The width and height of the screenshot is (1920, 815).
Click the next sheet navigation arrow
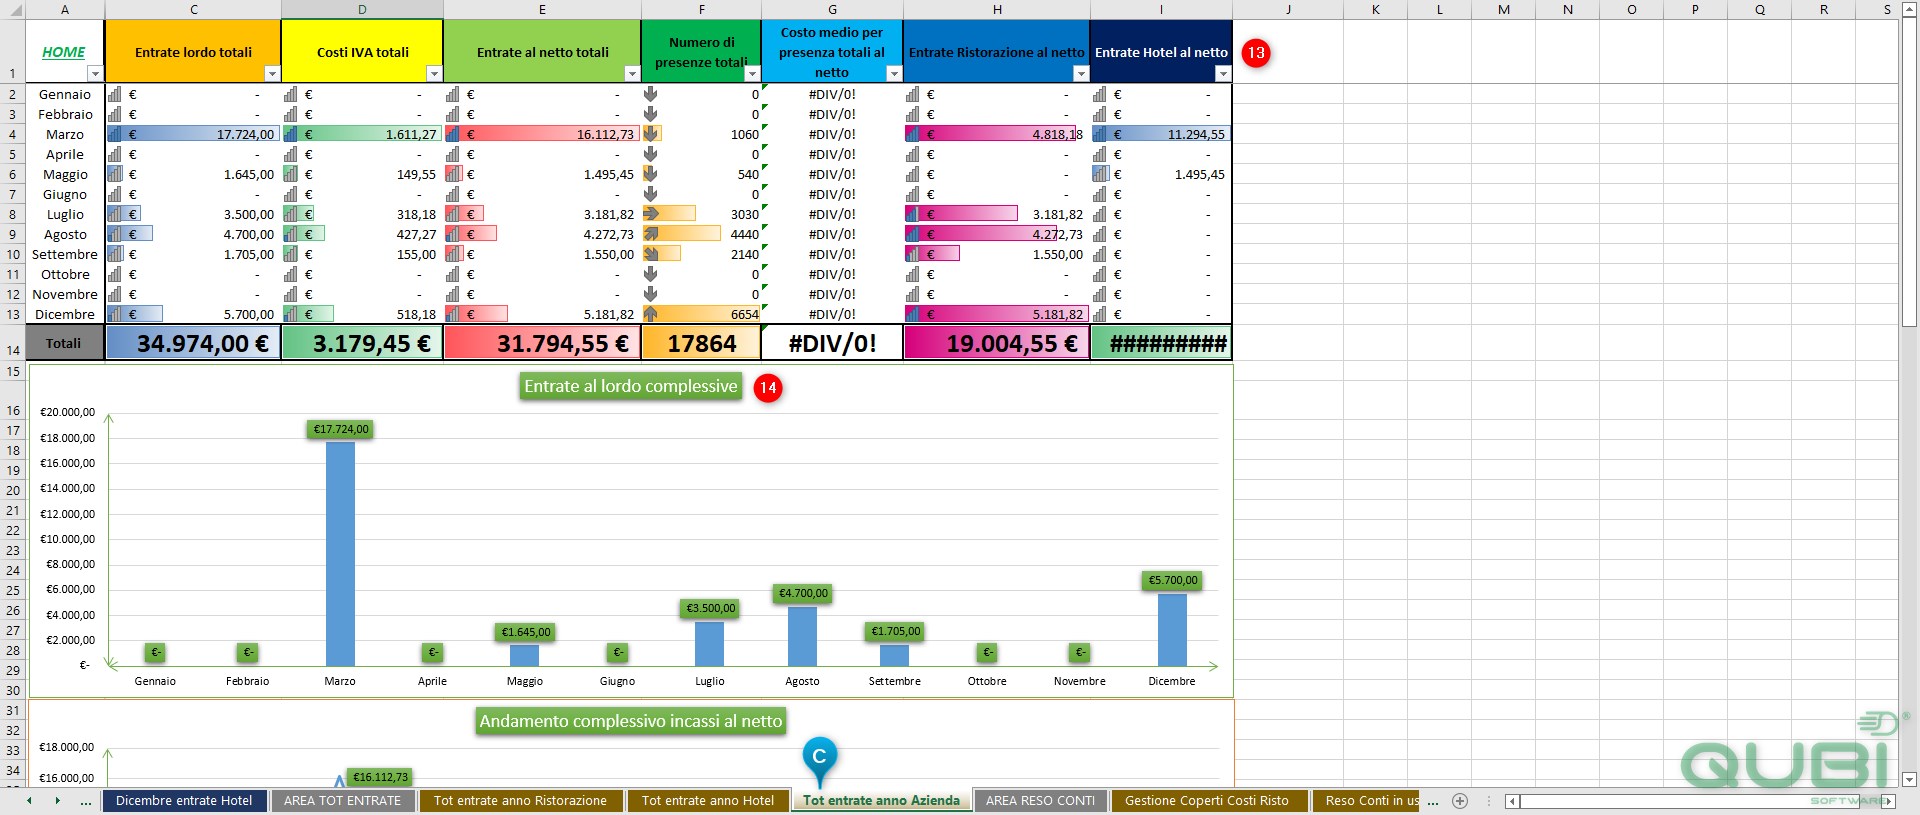click(57, 801)
